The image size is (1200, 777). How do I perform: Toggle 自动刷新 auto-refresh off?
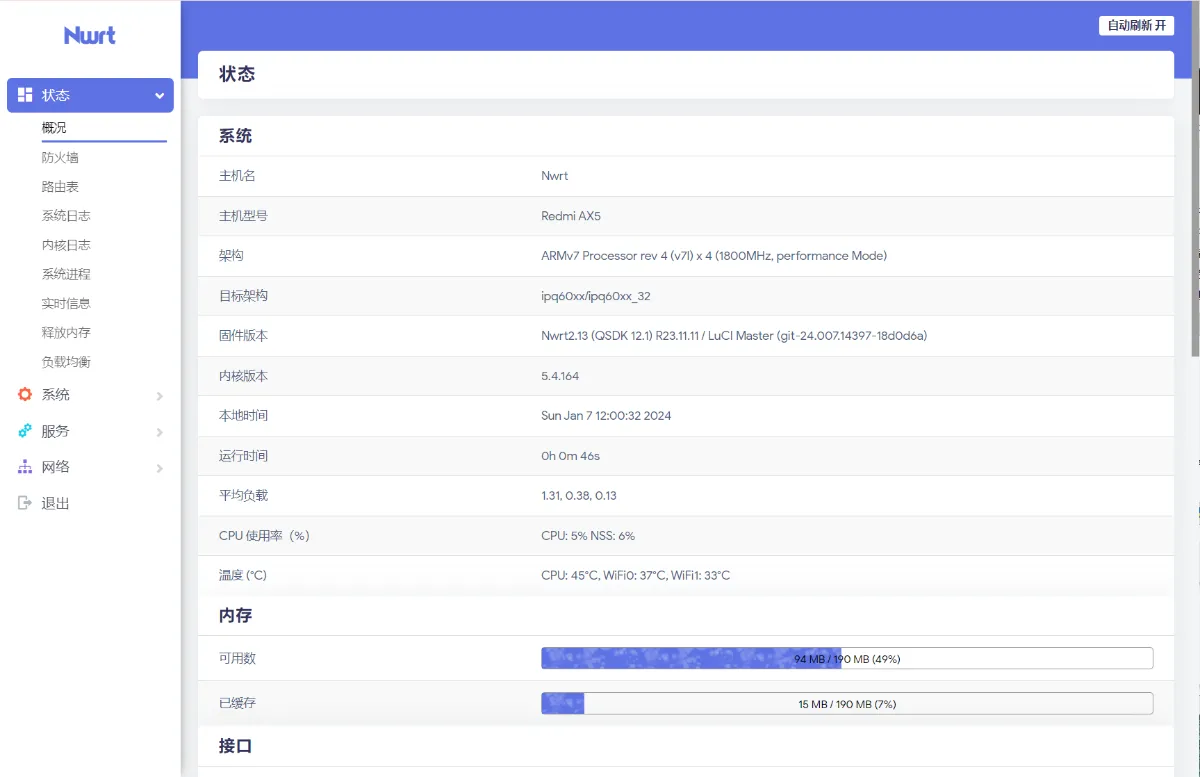pyautogui.click(x=1135, y=25)
